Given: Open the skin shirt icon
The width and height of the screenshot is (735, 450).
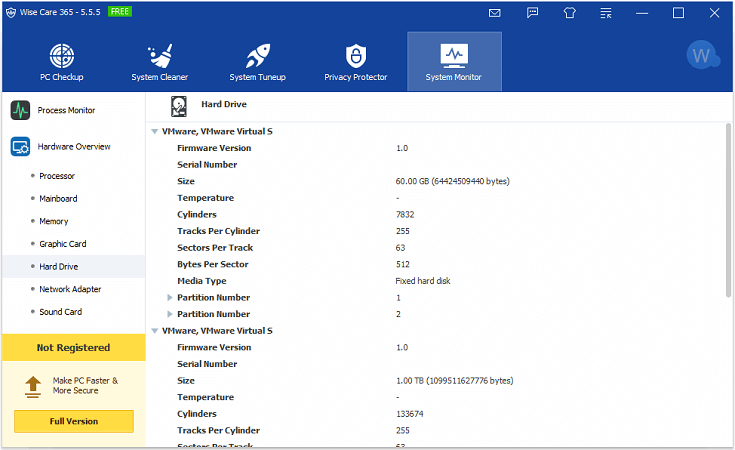Looking at the screenshot, I should 570,13.
